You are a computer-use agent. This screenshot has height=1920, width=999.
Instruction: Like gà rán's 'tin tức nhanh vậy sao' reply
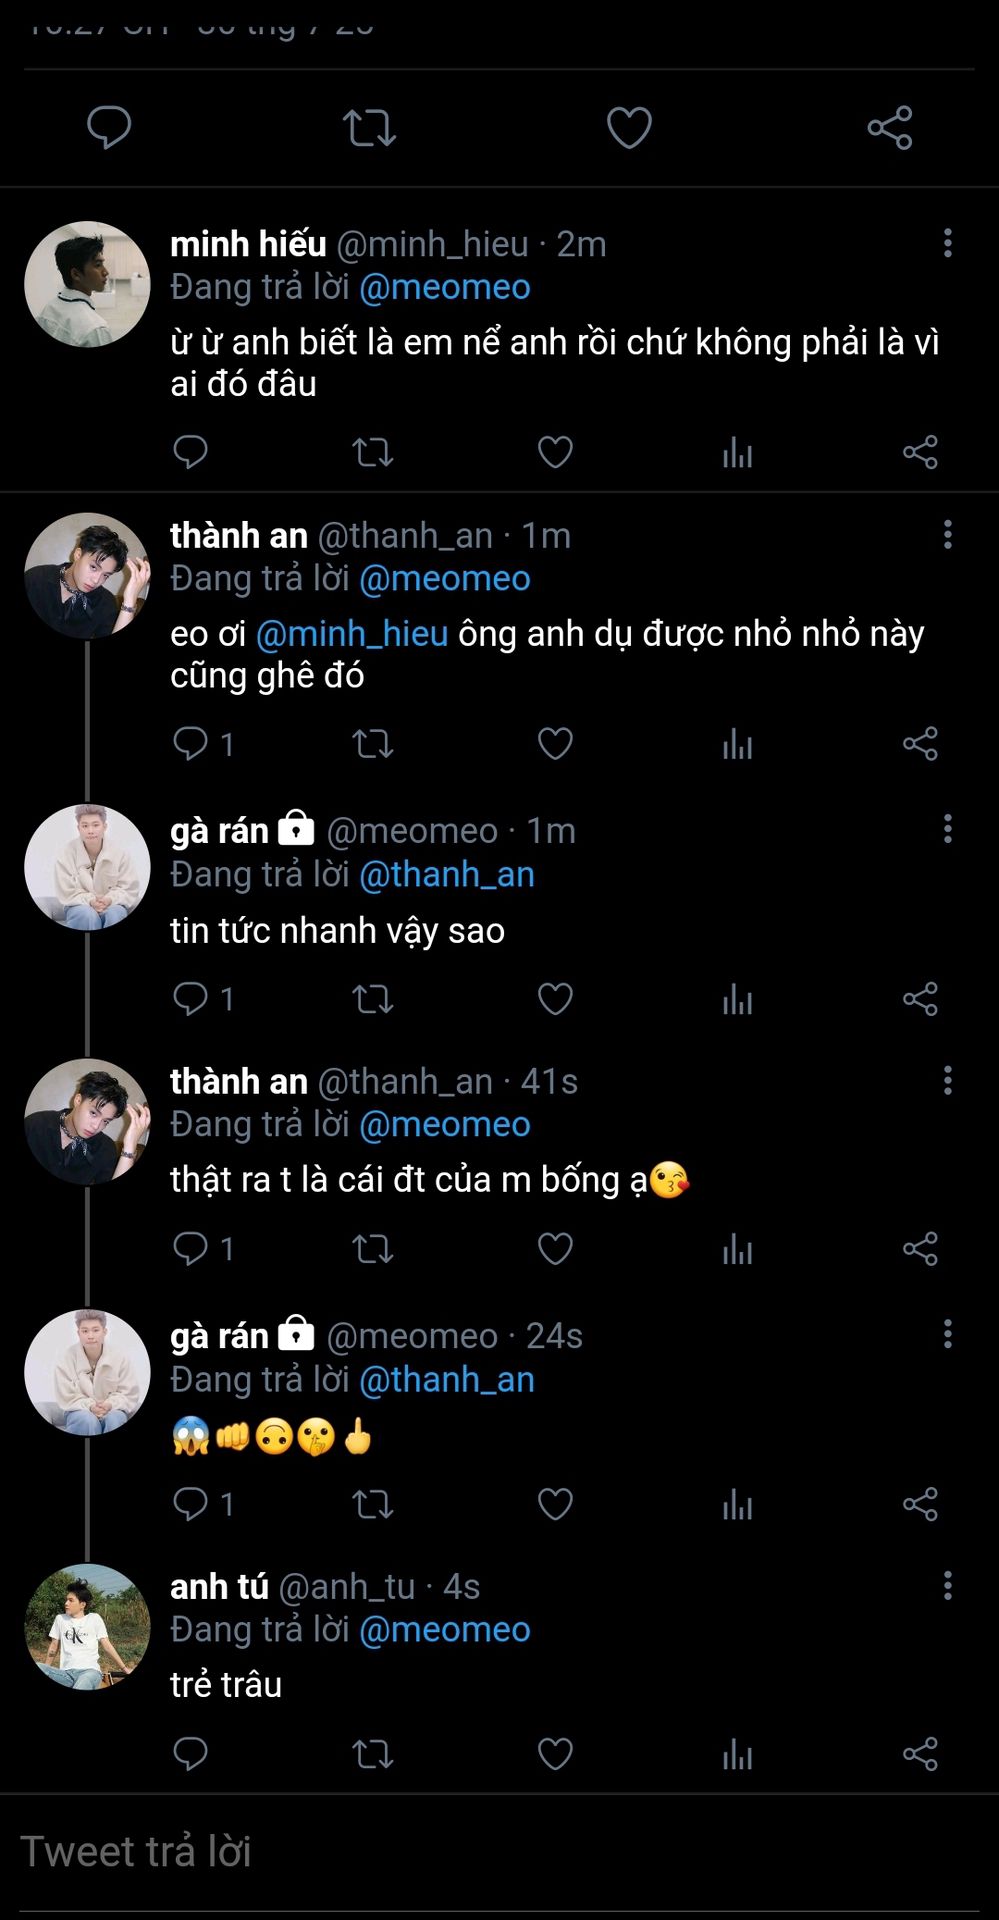555,999
